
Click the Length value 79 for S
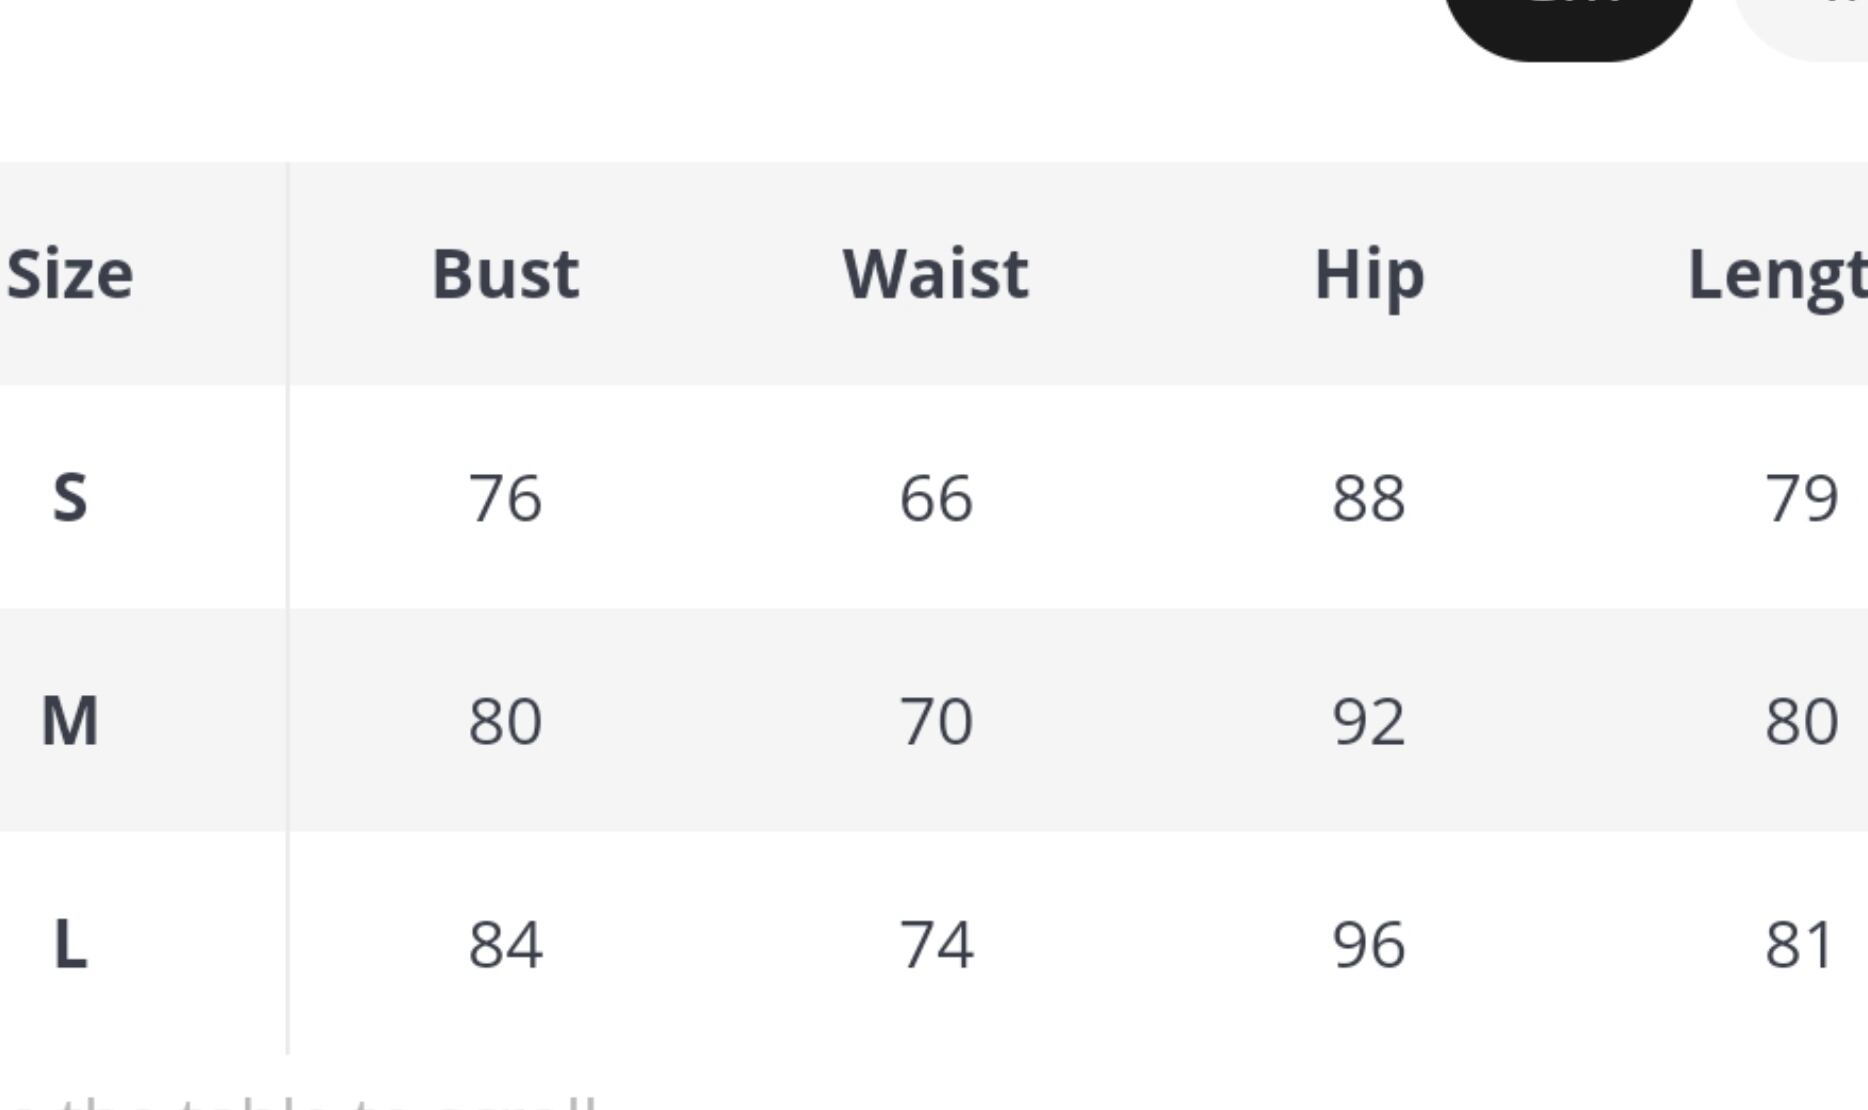1800,498
